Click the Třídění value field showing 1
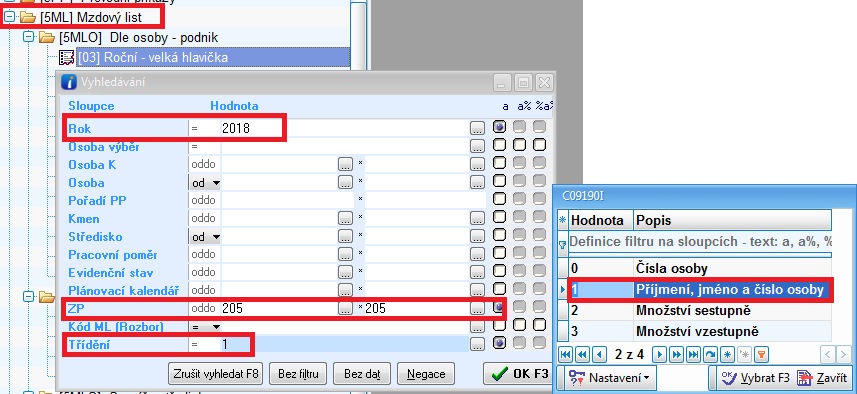 point(344,345)
